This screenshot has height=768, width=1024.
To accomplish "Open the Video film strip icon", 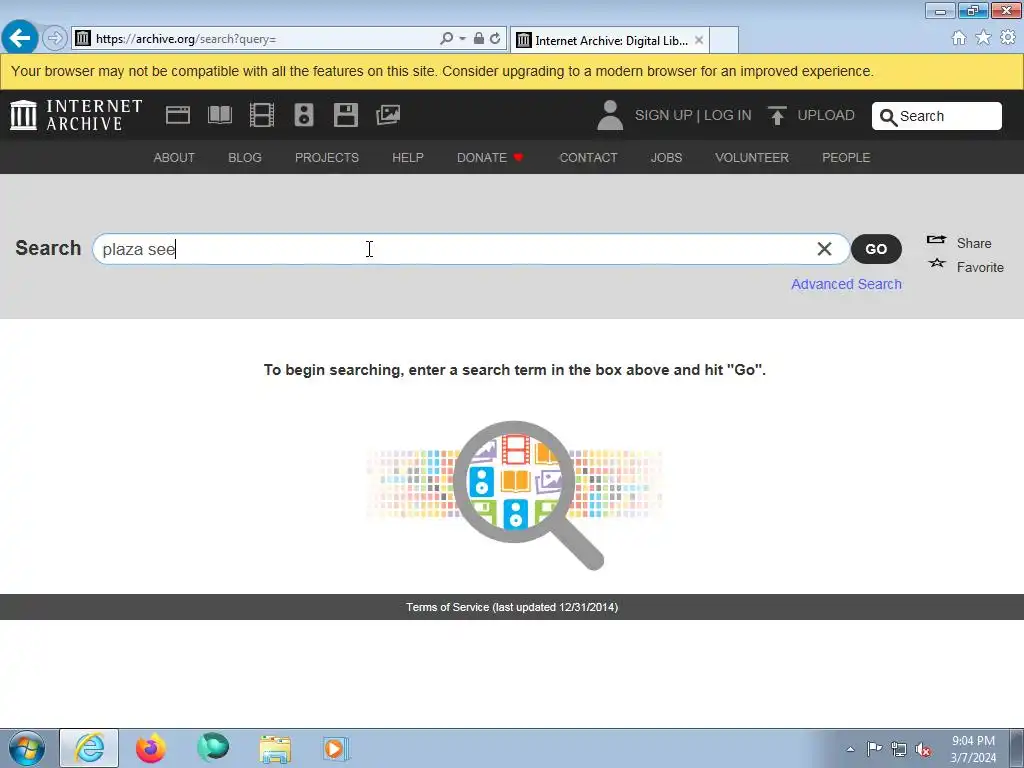I will tap(262, 115).
